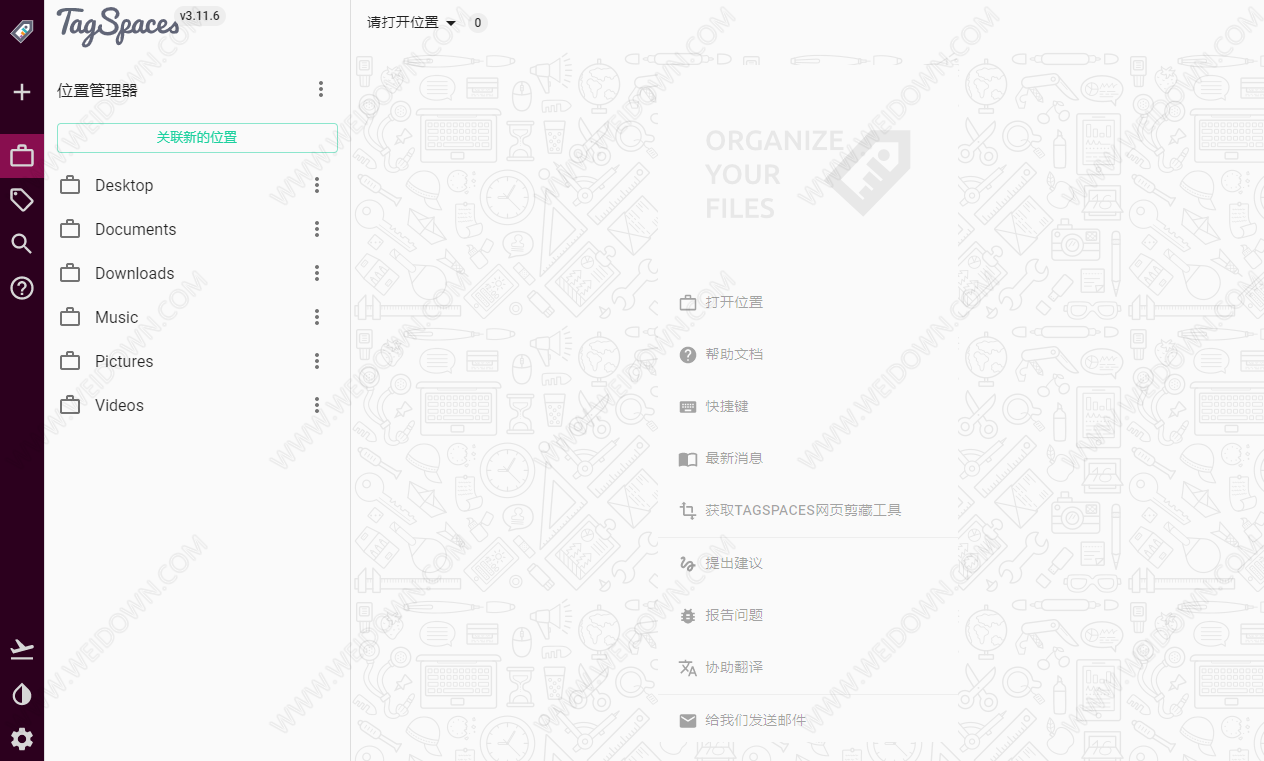Open the 最新消息 news link
Image resolution: width=1264 pixels, height=761 pixels.
click(x=734, y=458)
